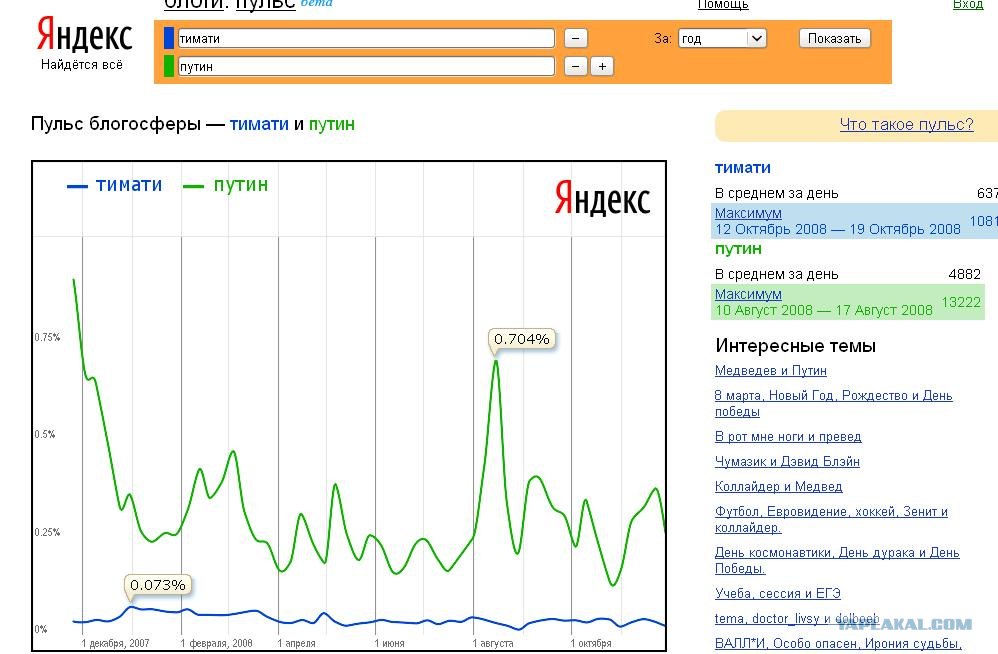Click the 0.704% peak marker on путин line
998x654 pixels.
(521, 339)
